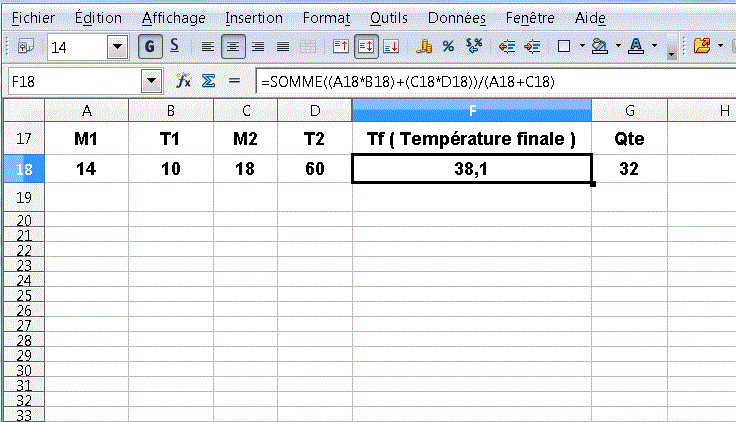Viewport: 736px width, 422px height.
Task: Click into the formula input line
Action: point(490,81)
